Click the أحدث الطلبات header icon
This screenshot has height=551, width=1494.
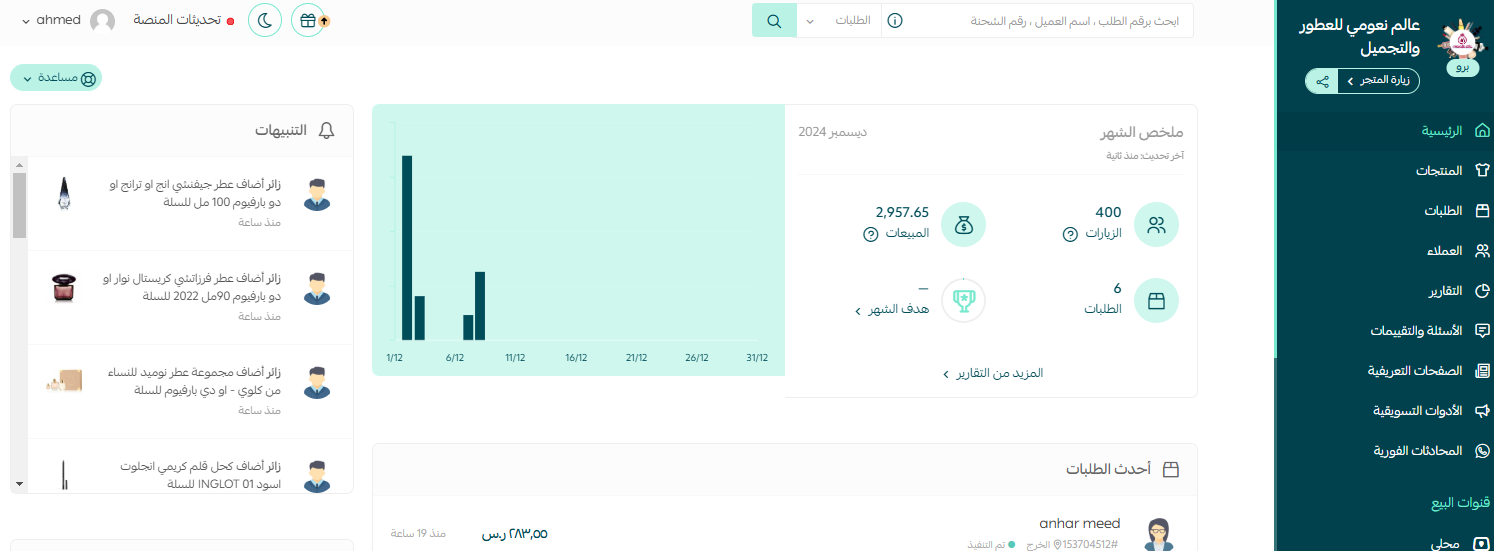click(1172, 469)
